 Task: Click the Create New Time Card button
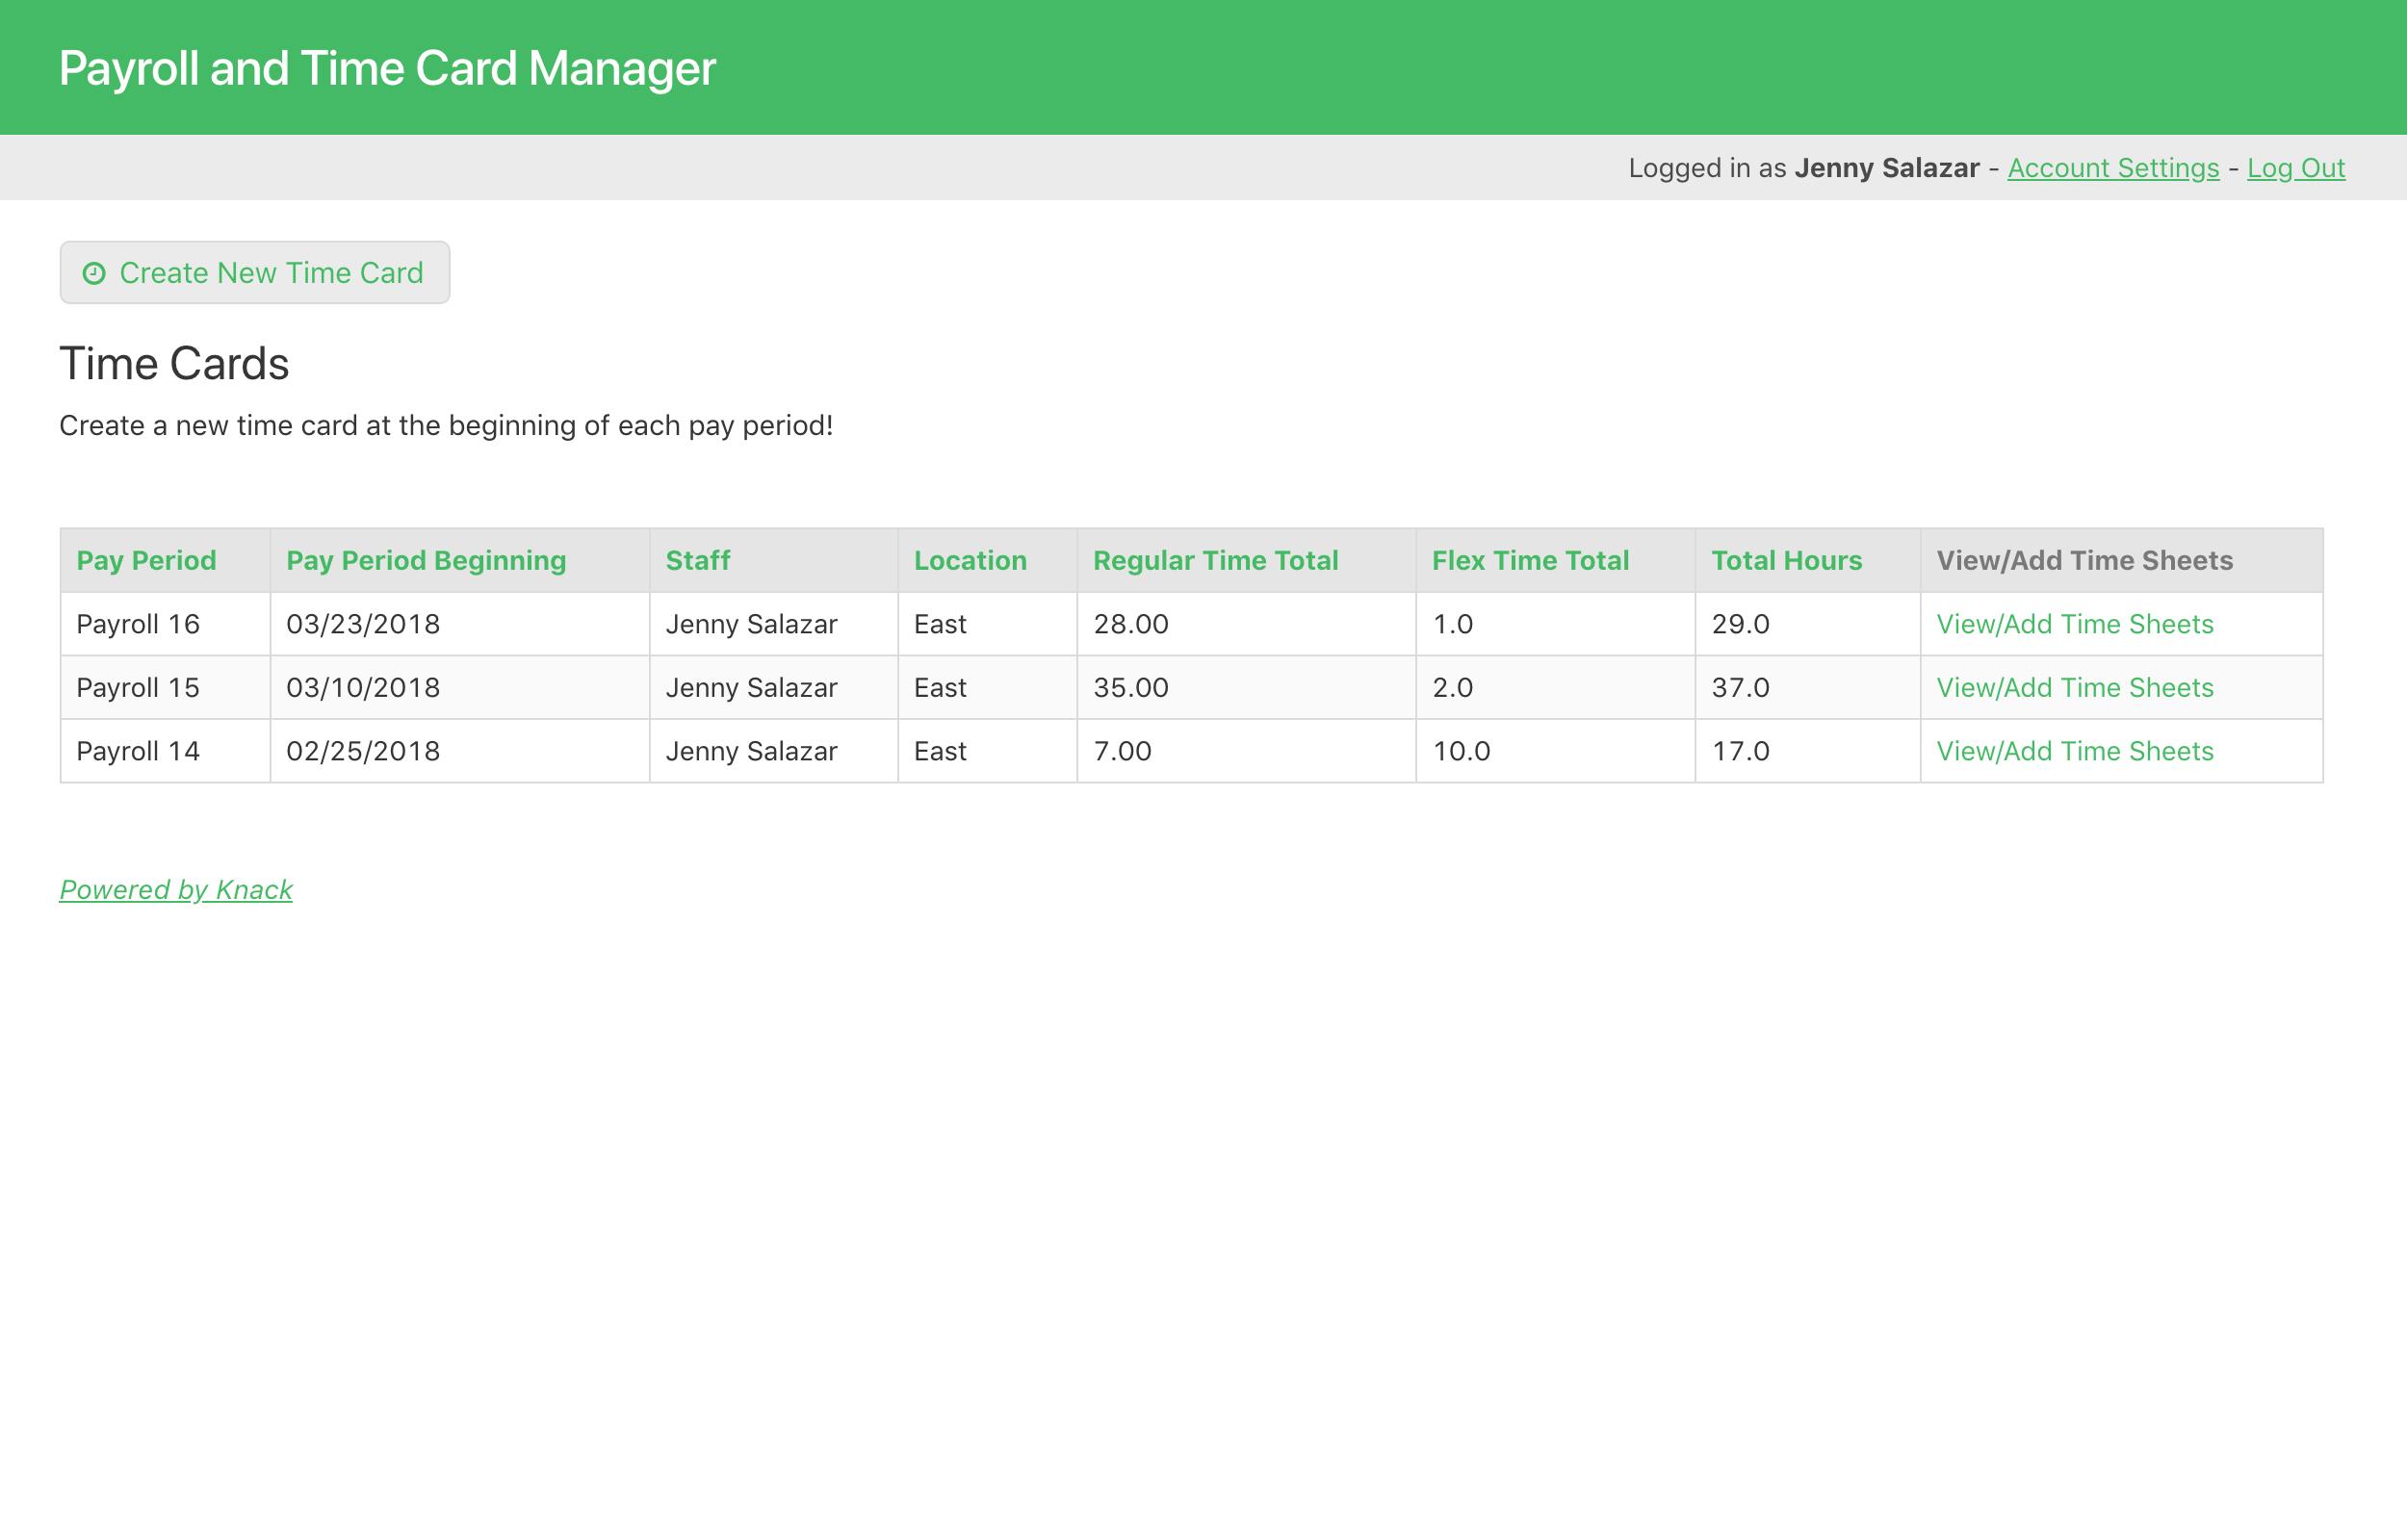(x=254, y=272)
